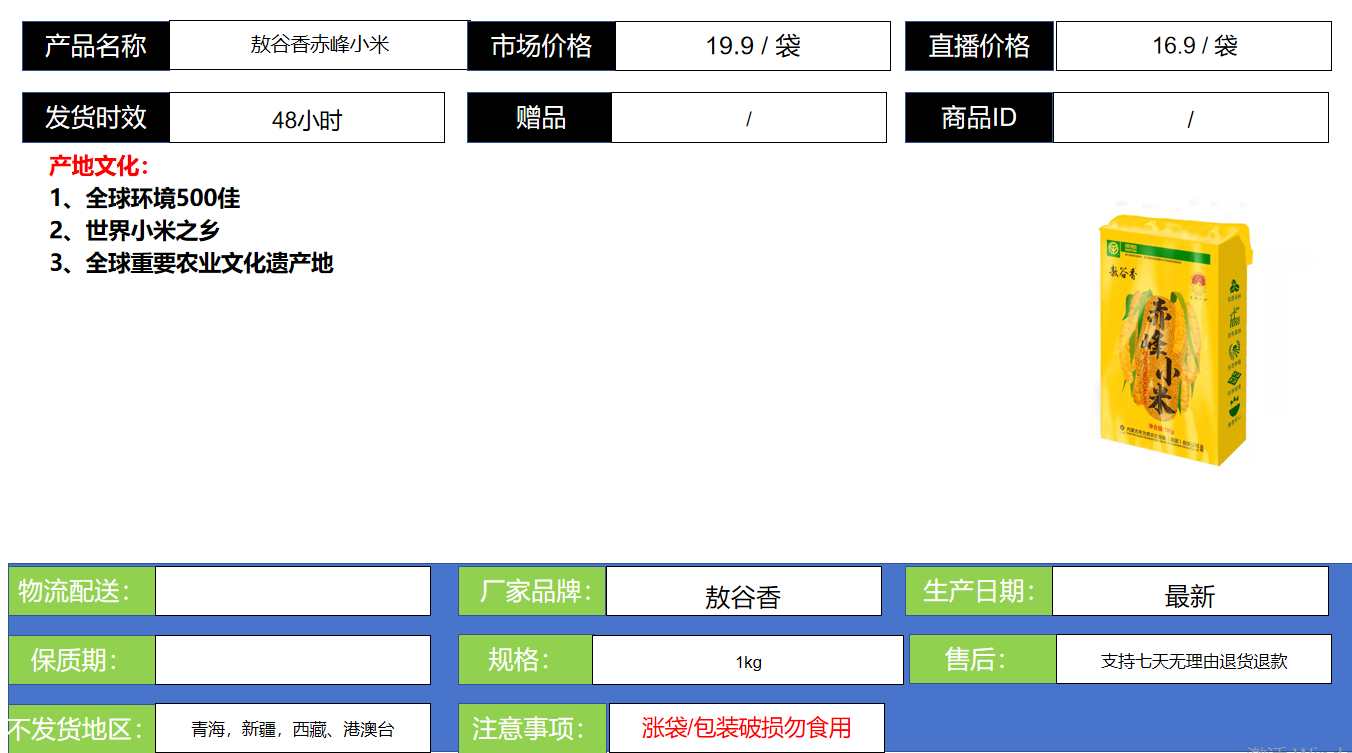
Task: Click the black 赠品 label
Action: tap(540, 118)
